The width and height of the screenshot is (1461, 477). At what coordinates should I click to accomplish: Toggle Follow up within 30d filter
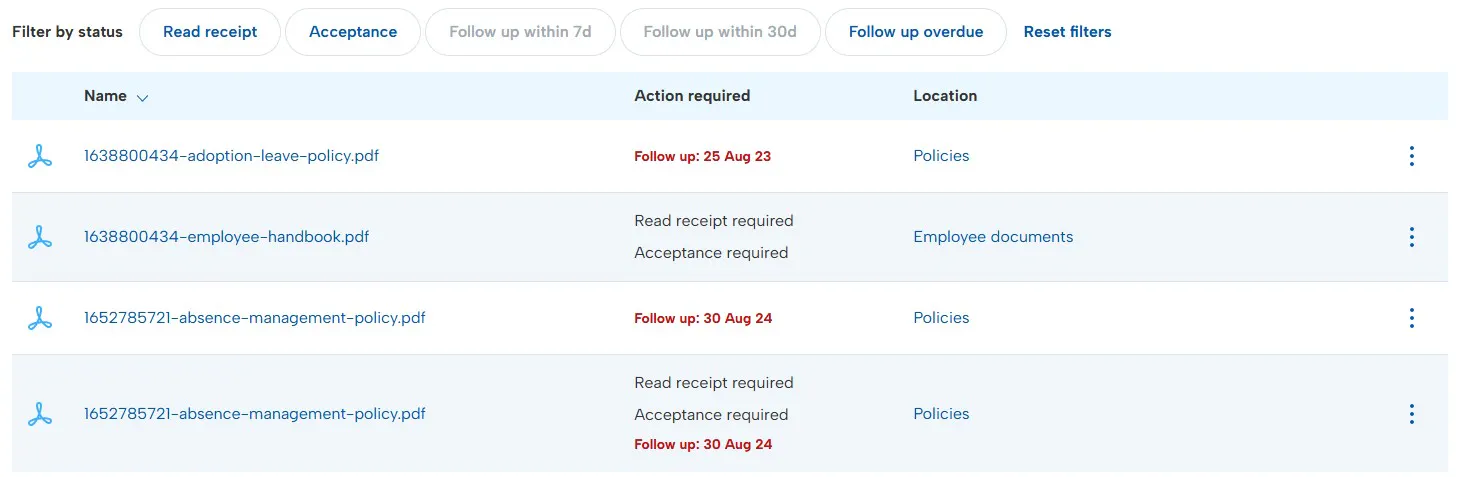coord(720,32)
